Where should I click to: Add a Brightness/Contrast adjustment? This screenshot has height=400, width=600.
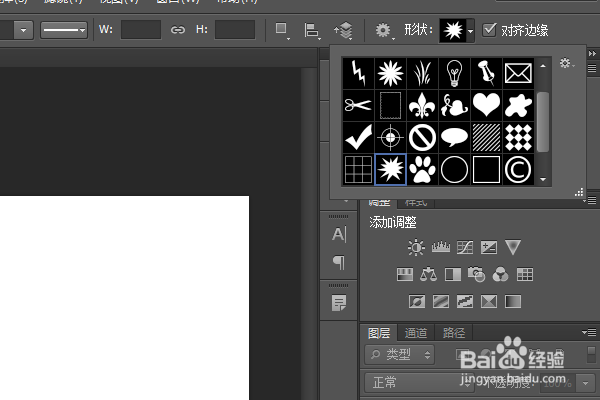(x=416, y=247)
